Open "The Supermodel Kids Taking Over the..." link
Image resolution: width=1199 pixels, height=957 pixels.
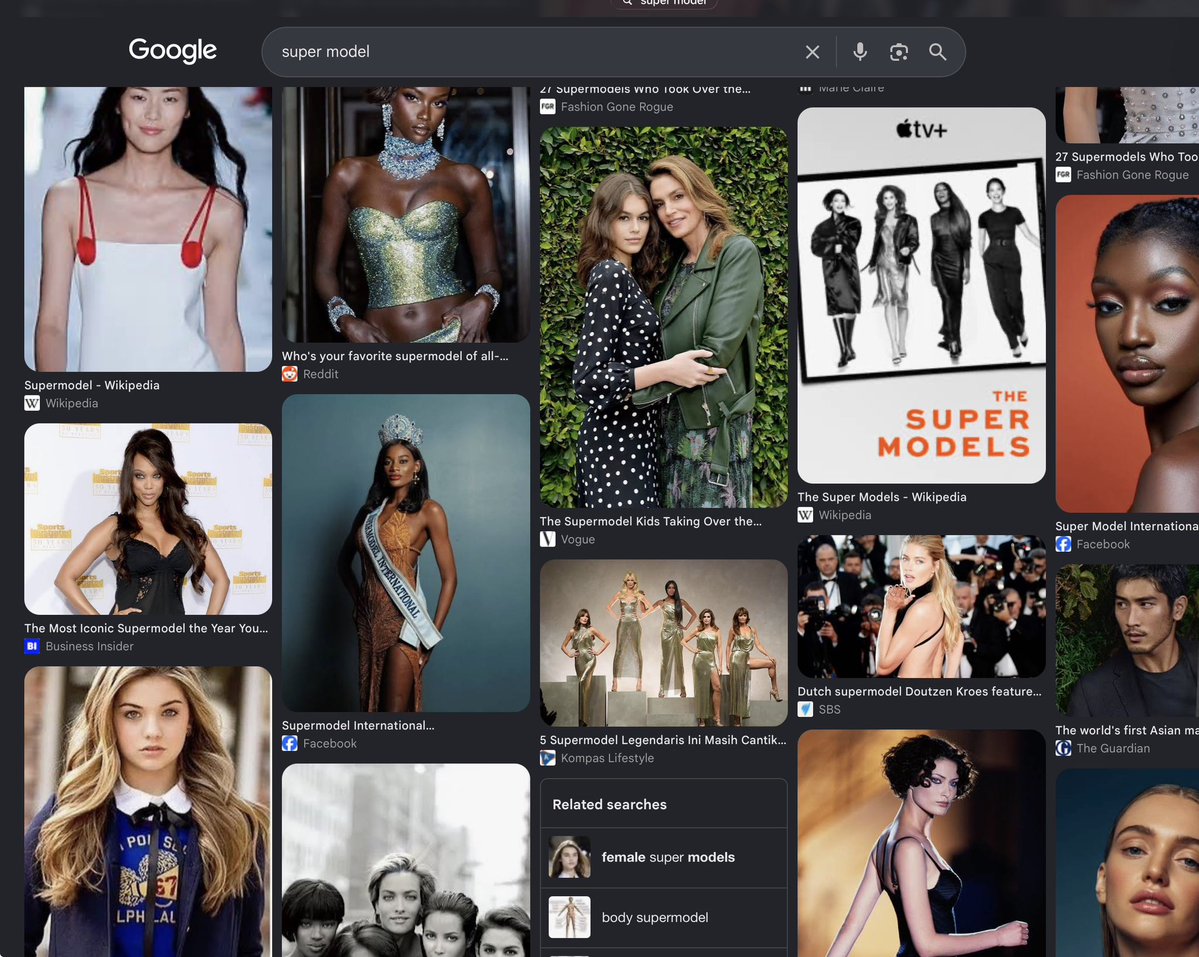651,521
